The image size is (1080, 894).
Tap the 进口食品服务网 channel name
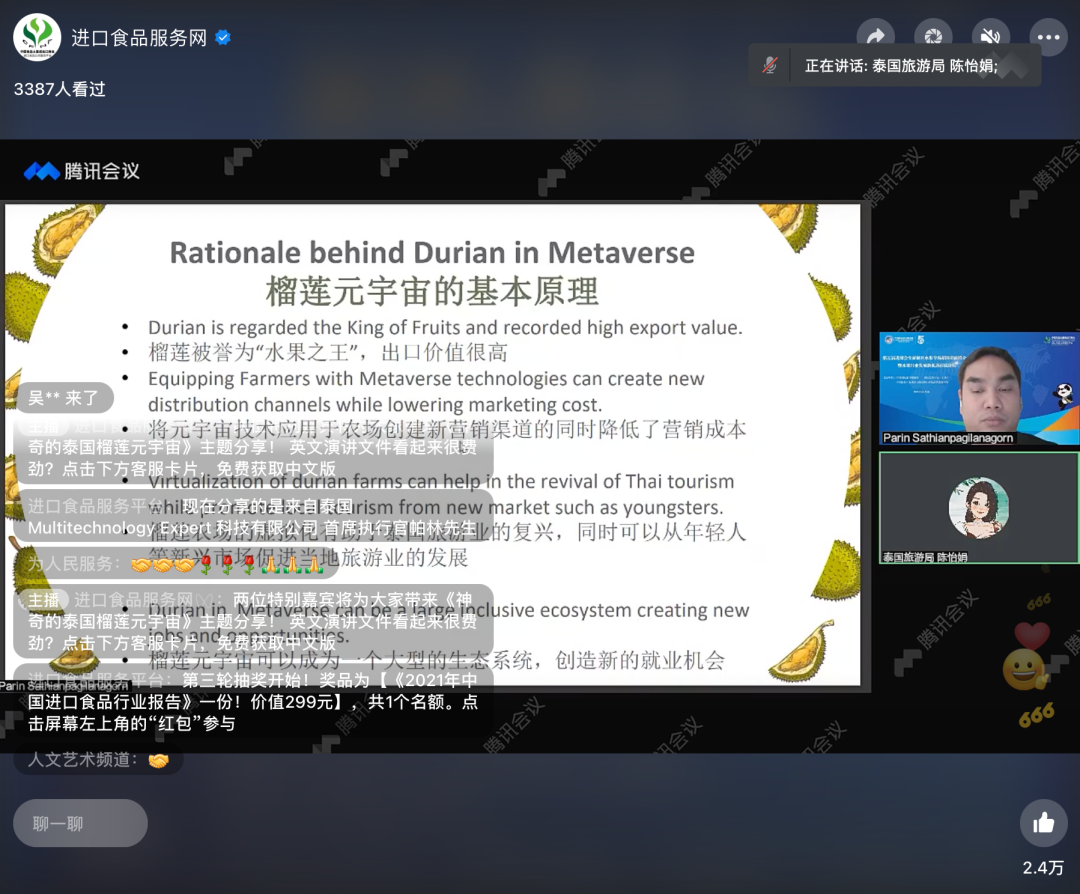[139, 38]
